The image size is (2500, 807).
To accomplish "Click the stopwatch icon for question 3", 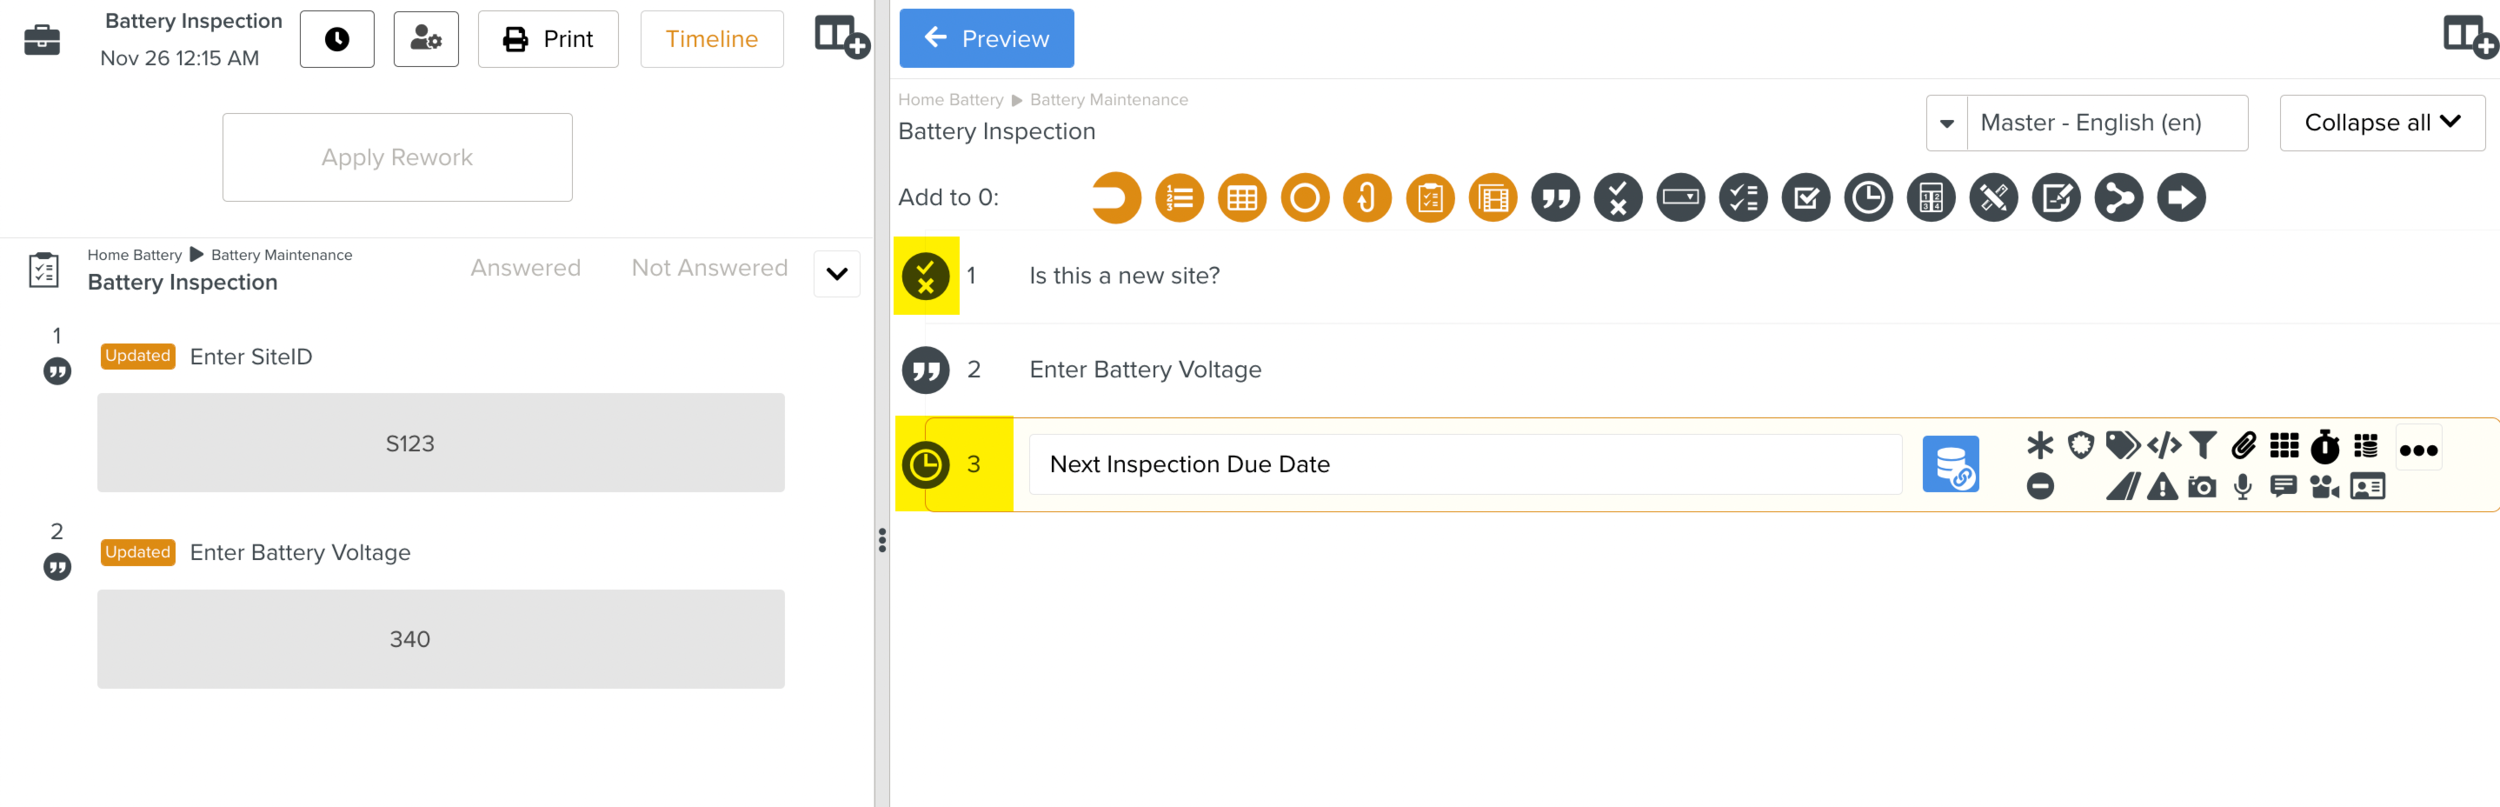I will pyautogui.click(x=2325, y=446).
